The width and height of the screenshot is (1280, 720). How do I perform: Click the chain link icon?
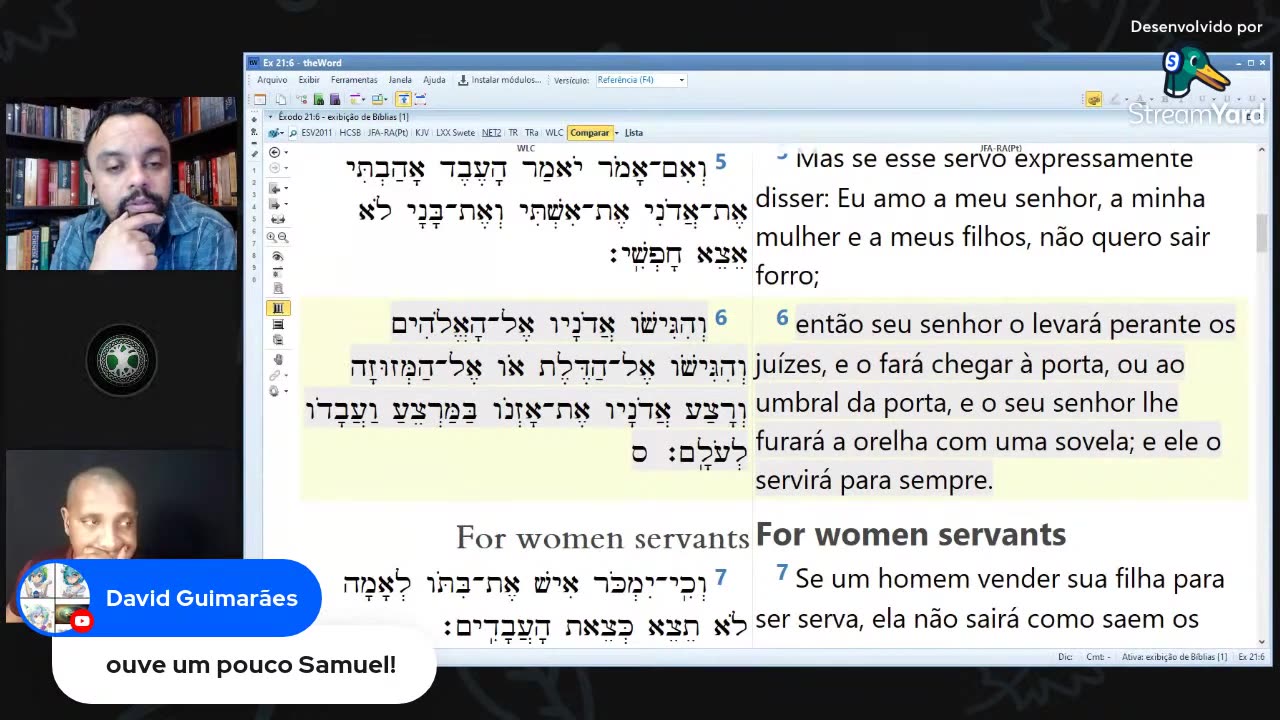[x=275, y=375]
